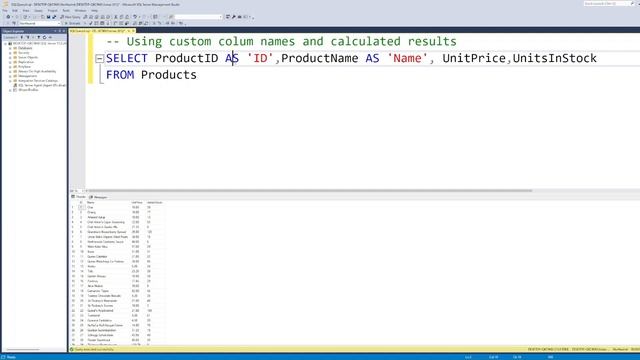Close the SQL query editor tab
The image size is (640, 360).
133,31
